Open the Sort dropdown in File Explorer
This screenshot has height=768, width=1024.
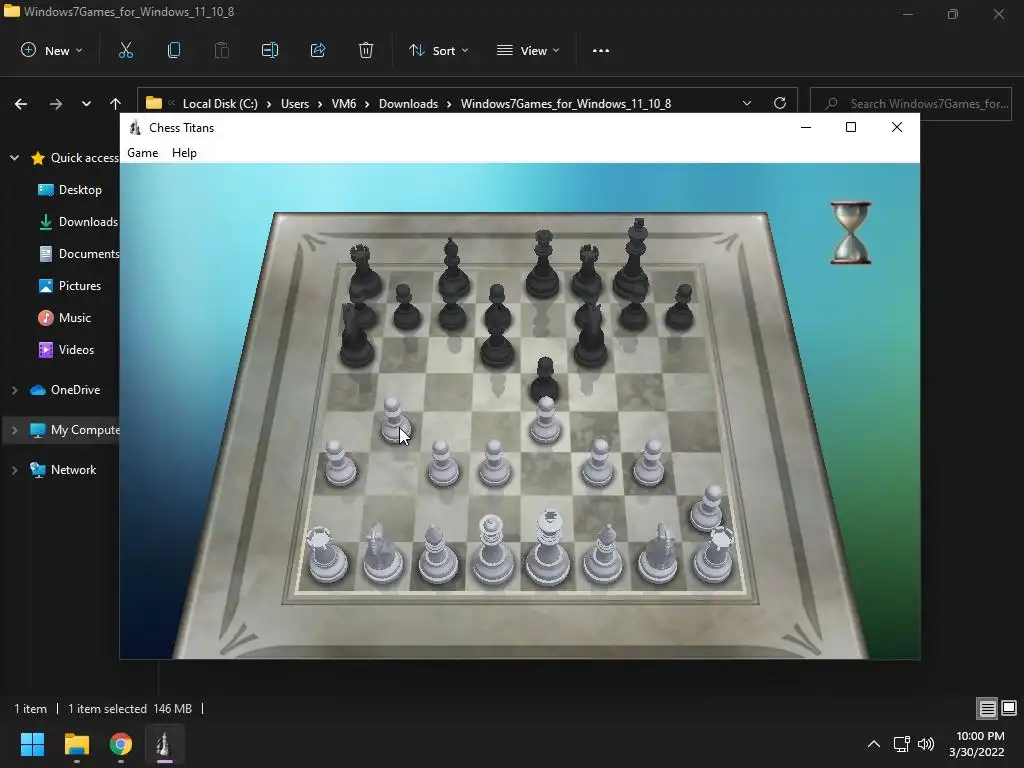point(438,50)
